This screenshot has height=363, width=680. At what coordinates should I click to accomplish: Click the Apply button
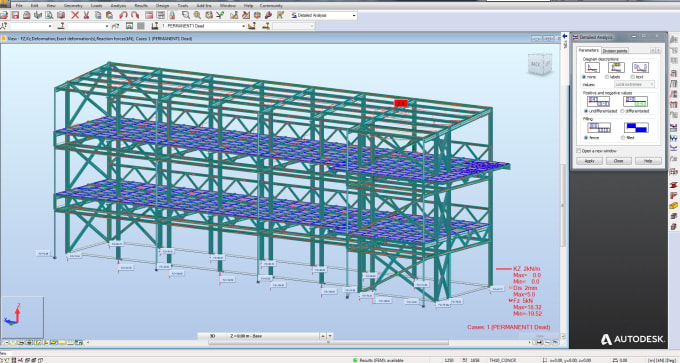[589, 161]
